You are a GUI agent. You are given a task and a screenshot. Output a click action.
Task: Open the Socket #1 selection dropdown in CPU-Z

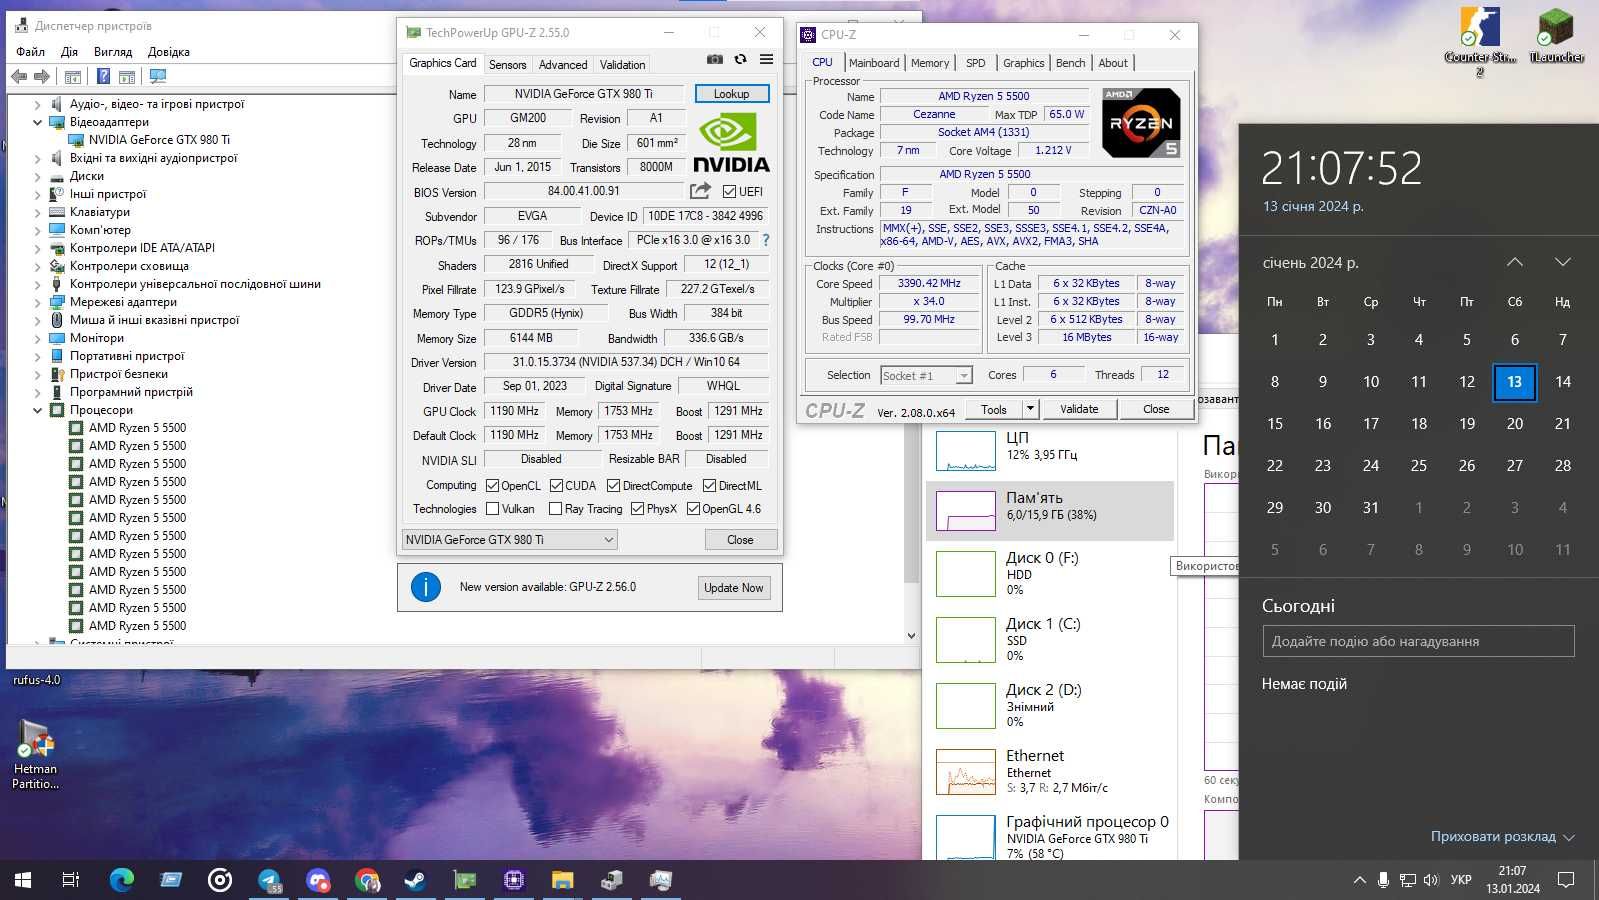926,376
